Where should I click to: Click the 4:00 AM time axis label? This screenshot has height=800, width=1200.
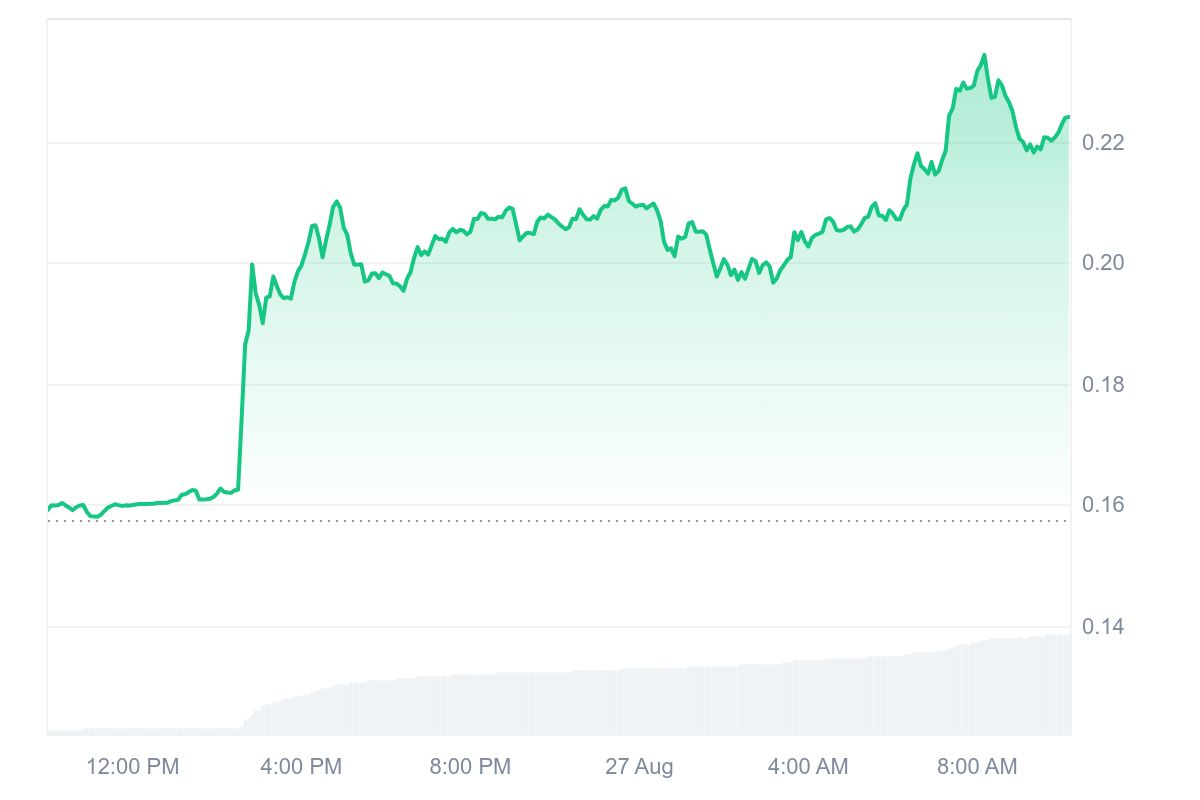(808, 767)
